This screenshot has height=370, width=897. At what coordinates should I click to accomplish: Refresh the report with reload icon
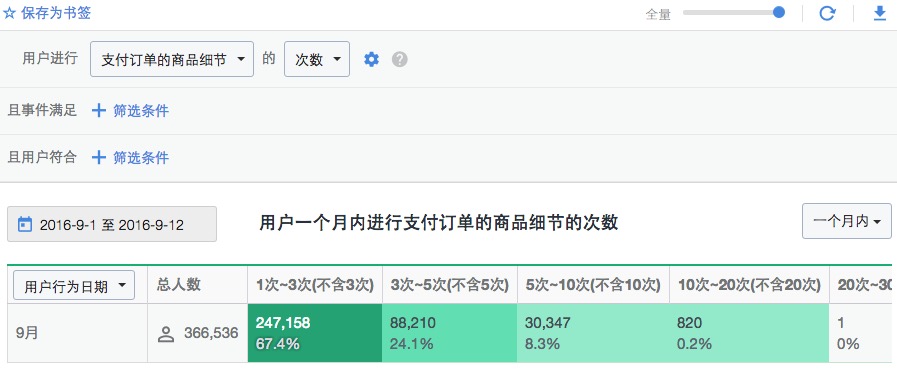click(x=827, y=13)
